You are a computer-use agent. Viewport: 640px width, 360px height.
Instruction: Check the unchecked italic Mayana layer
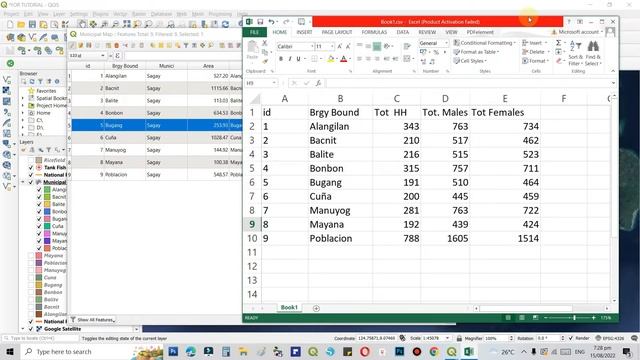pos(31,256)
